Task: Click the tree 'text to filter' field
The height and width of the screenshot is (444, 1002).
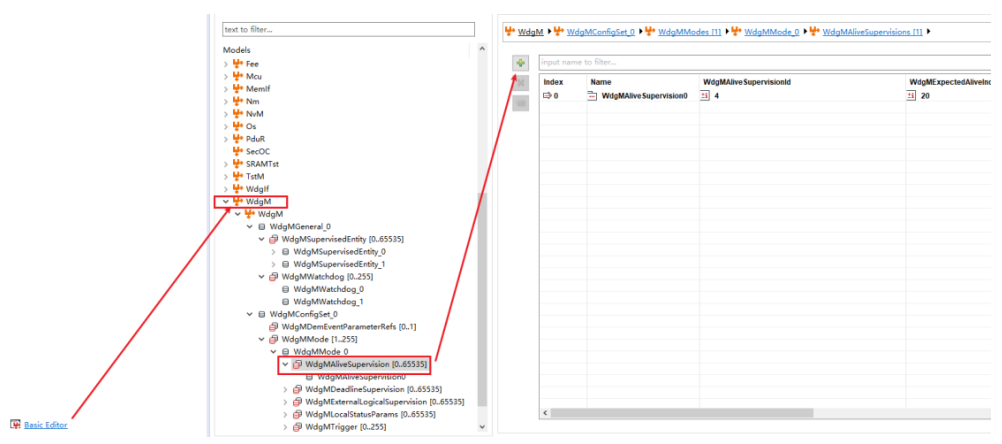Action: 347,30
